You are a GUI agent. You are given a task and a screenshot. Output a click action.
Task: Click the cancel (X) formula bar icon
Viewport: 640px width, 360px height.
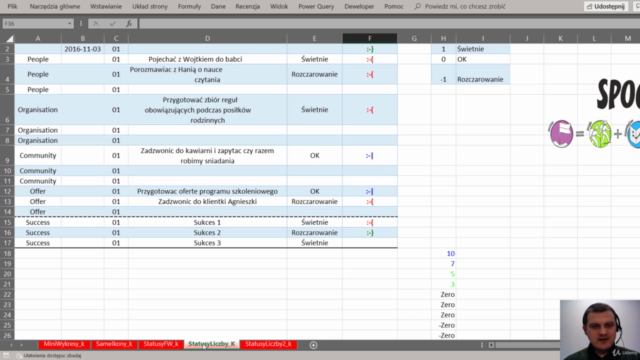(96, 24)
